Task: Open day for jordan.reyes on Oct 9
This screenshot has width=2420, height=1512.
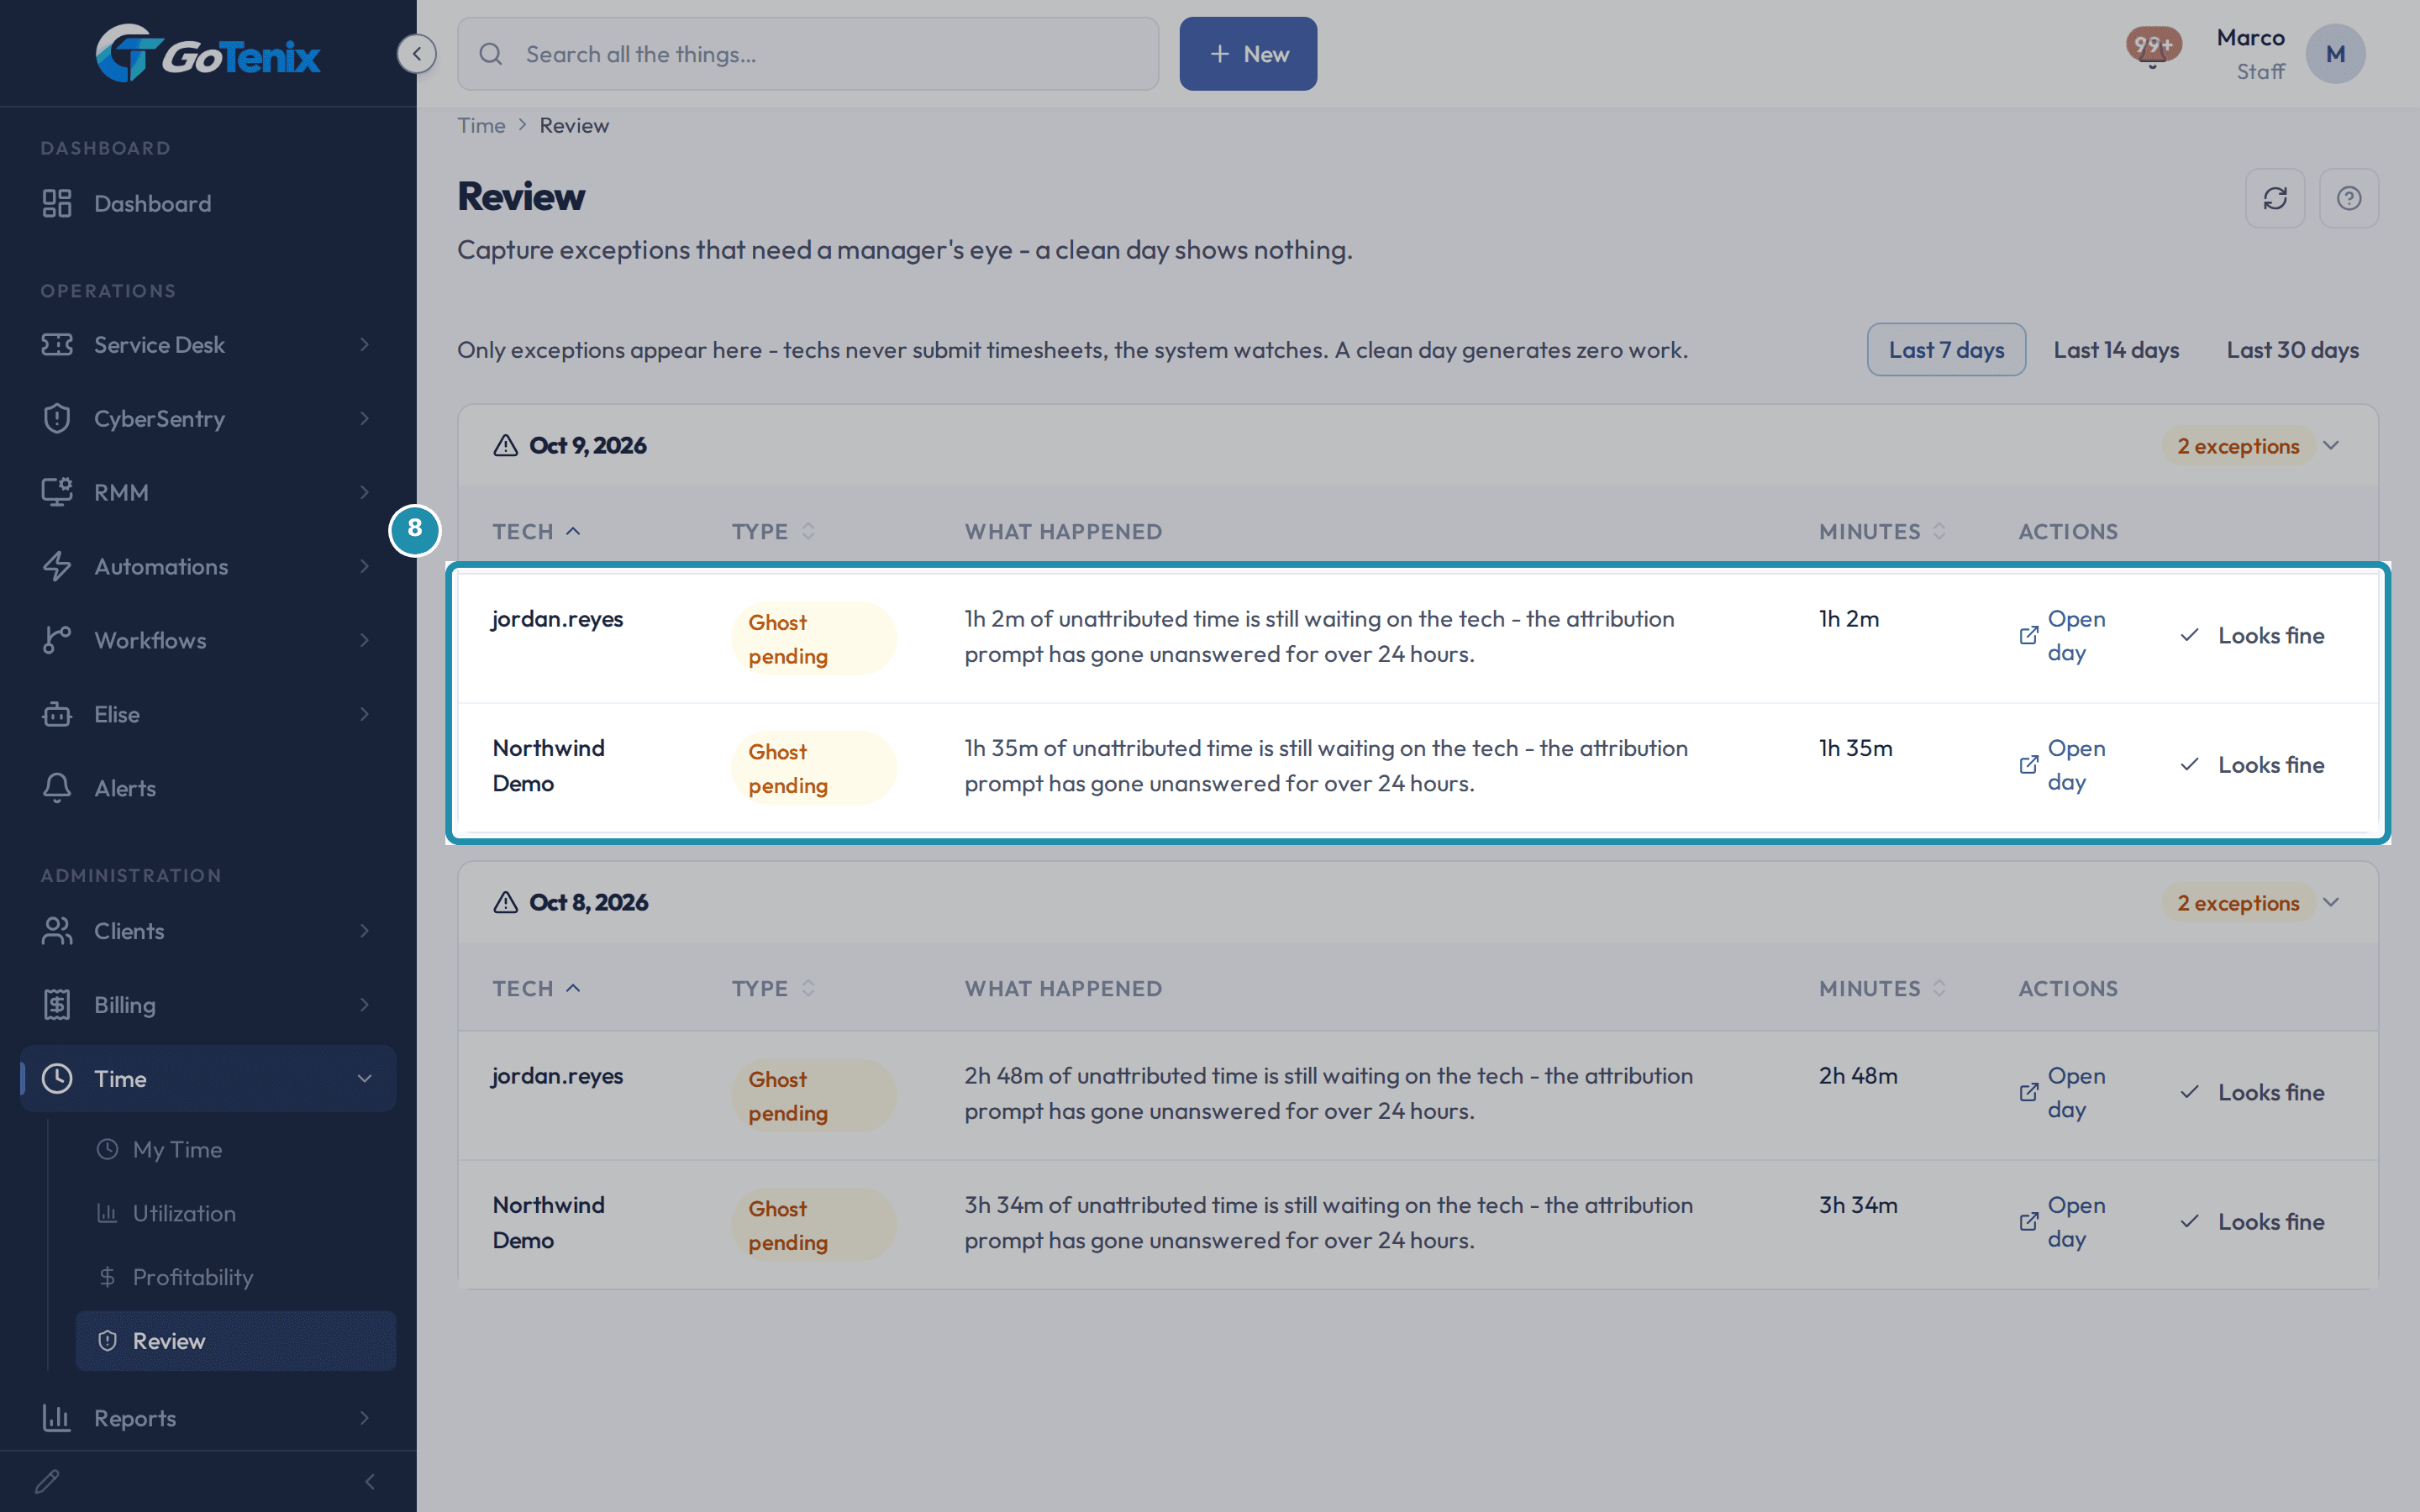Action: coord(2062,636)
